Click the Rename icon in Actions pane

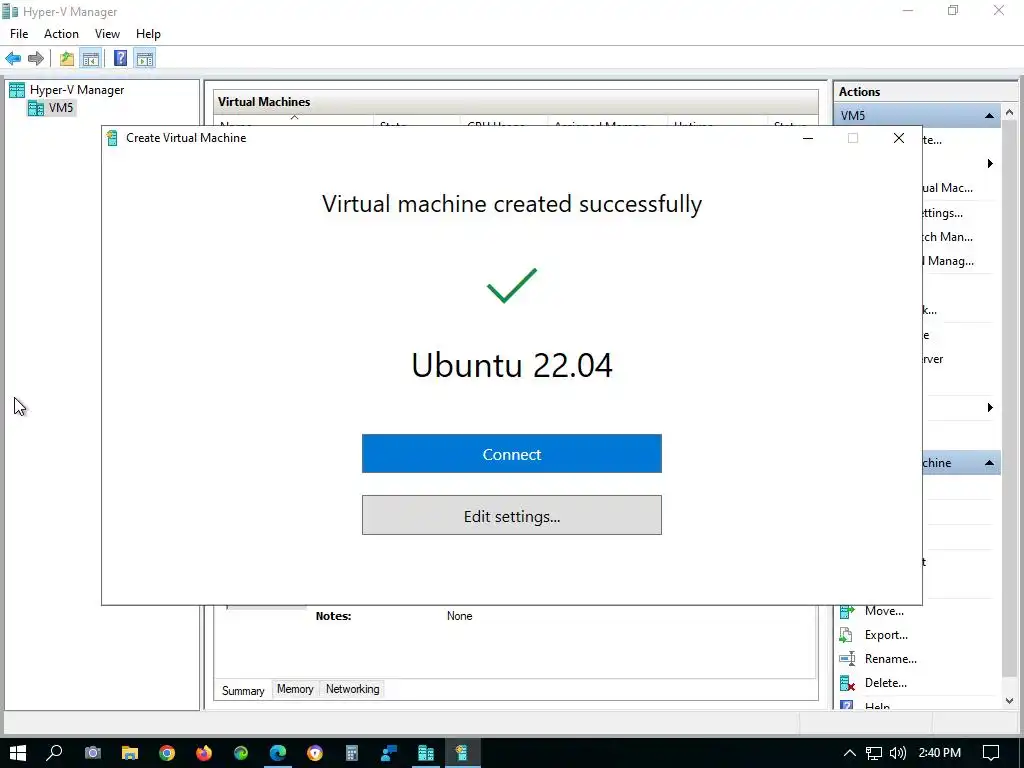point(847,659)
